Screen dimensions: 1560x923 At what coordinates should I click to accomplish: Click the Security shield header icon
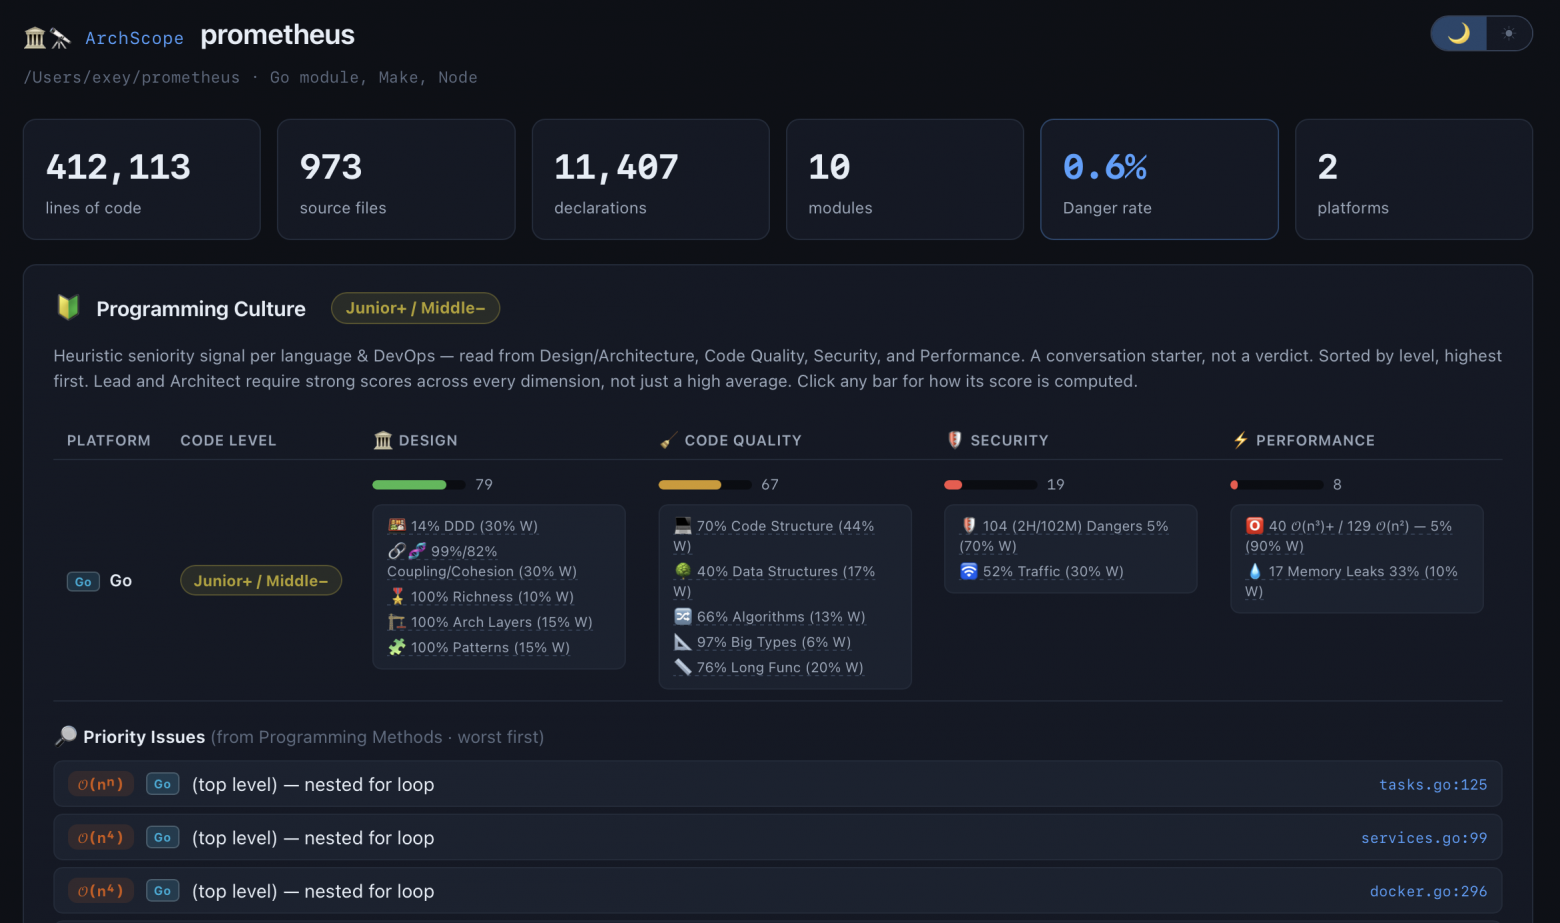(954, 440)
